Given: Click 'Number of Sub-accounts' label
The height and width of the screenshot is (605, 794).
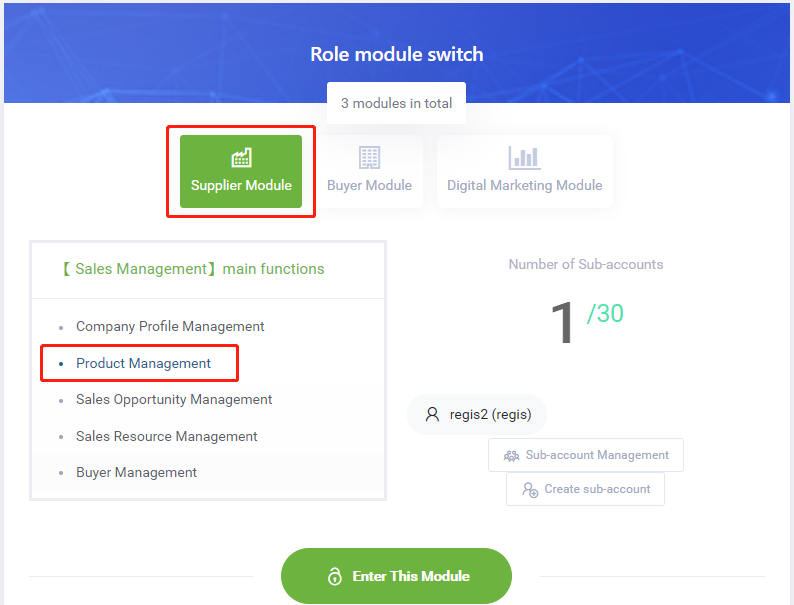Looking at the screenshot, I should 586,264.
